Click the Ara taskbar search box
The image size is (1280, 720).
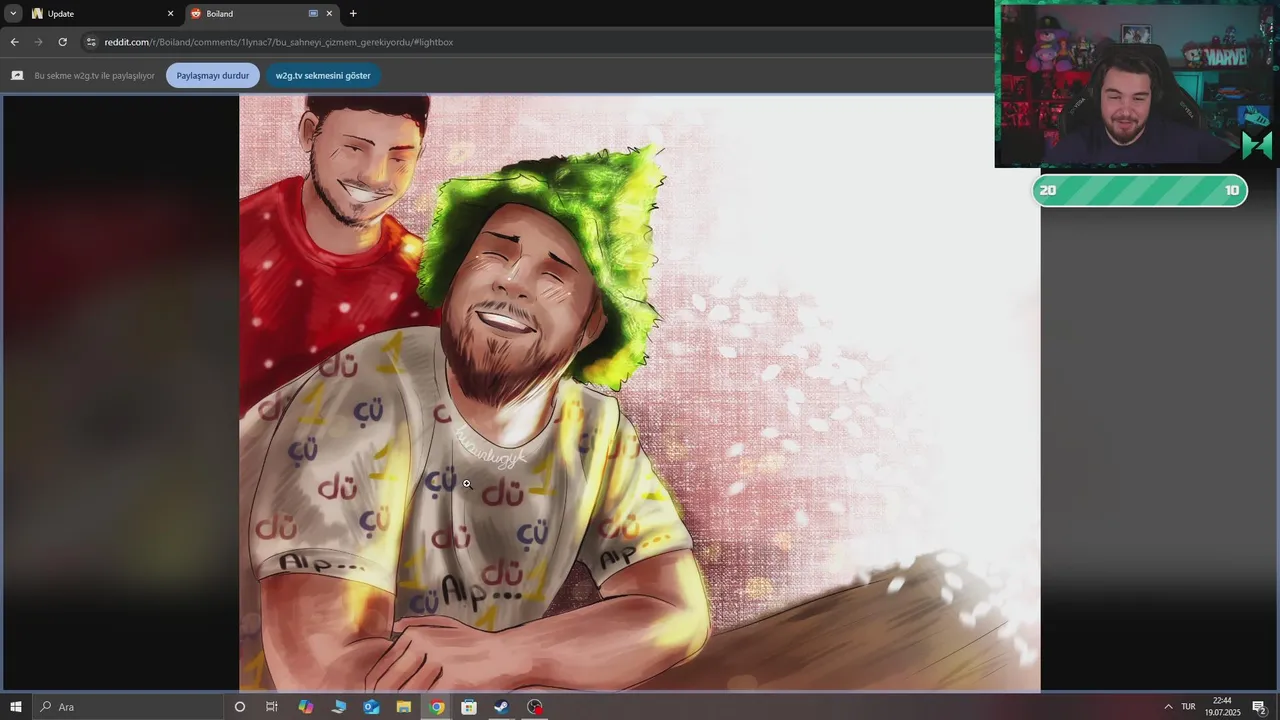click(128, 707)
